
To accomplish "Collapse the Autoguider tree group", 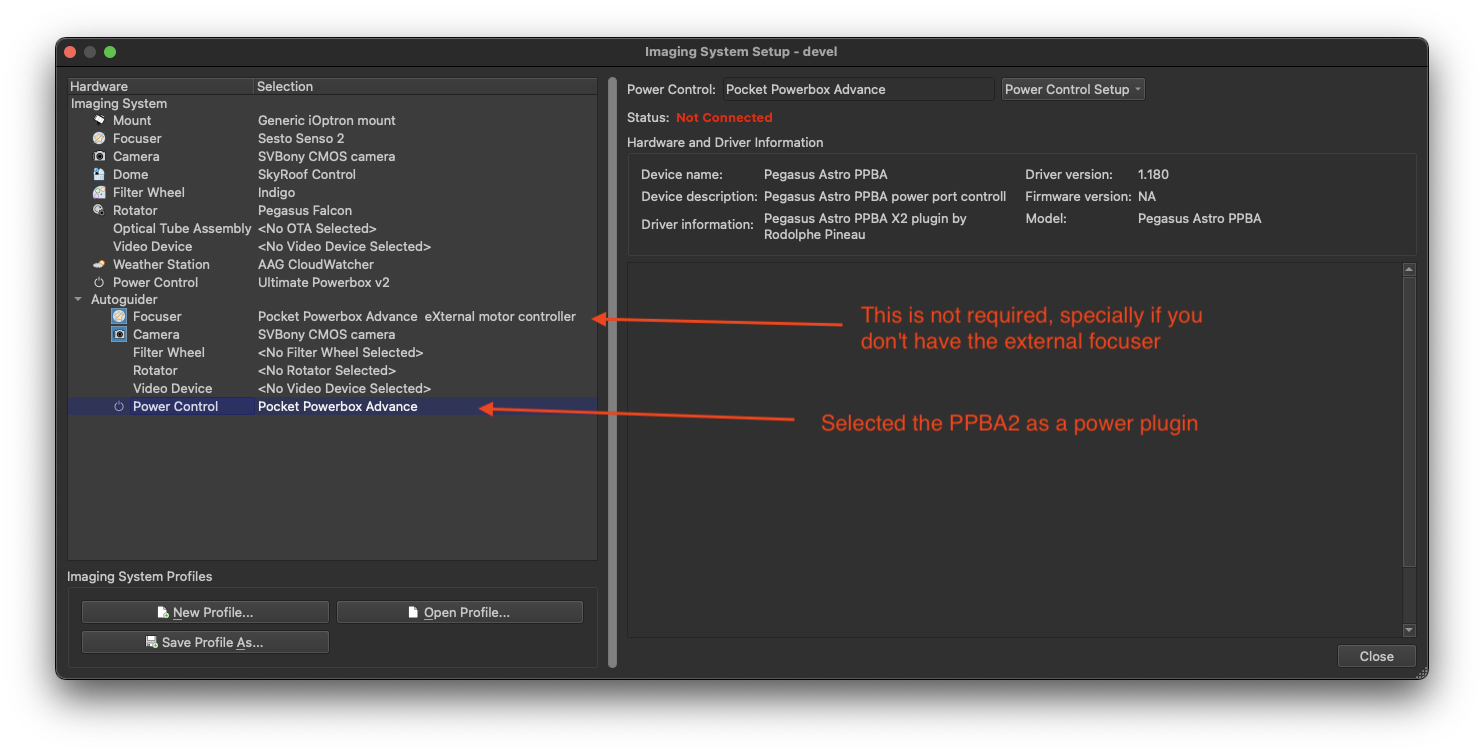I will [78, 299].
